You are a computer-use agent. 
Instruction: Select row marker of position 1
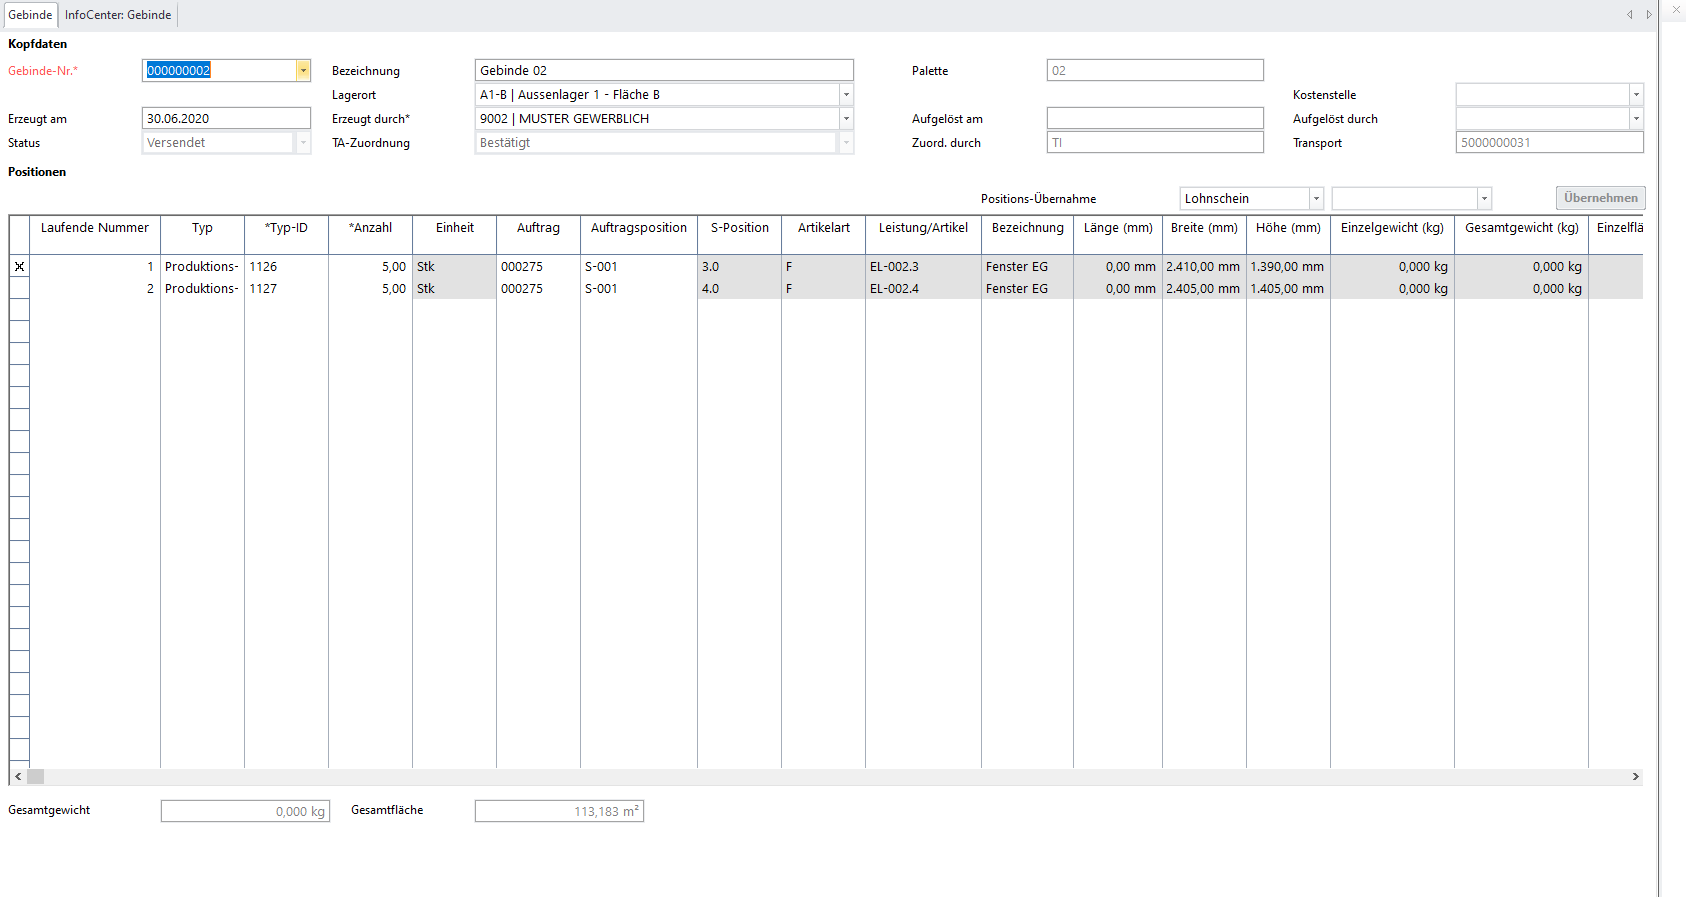(19, 267)
